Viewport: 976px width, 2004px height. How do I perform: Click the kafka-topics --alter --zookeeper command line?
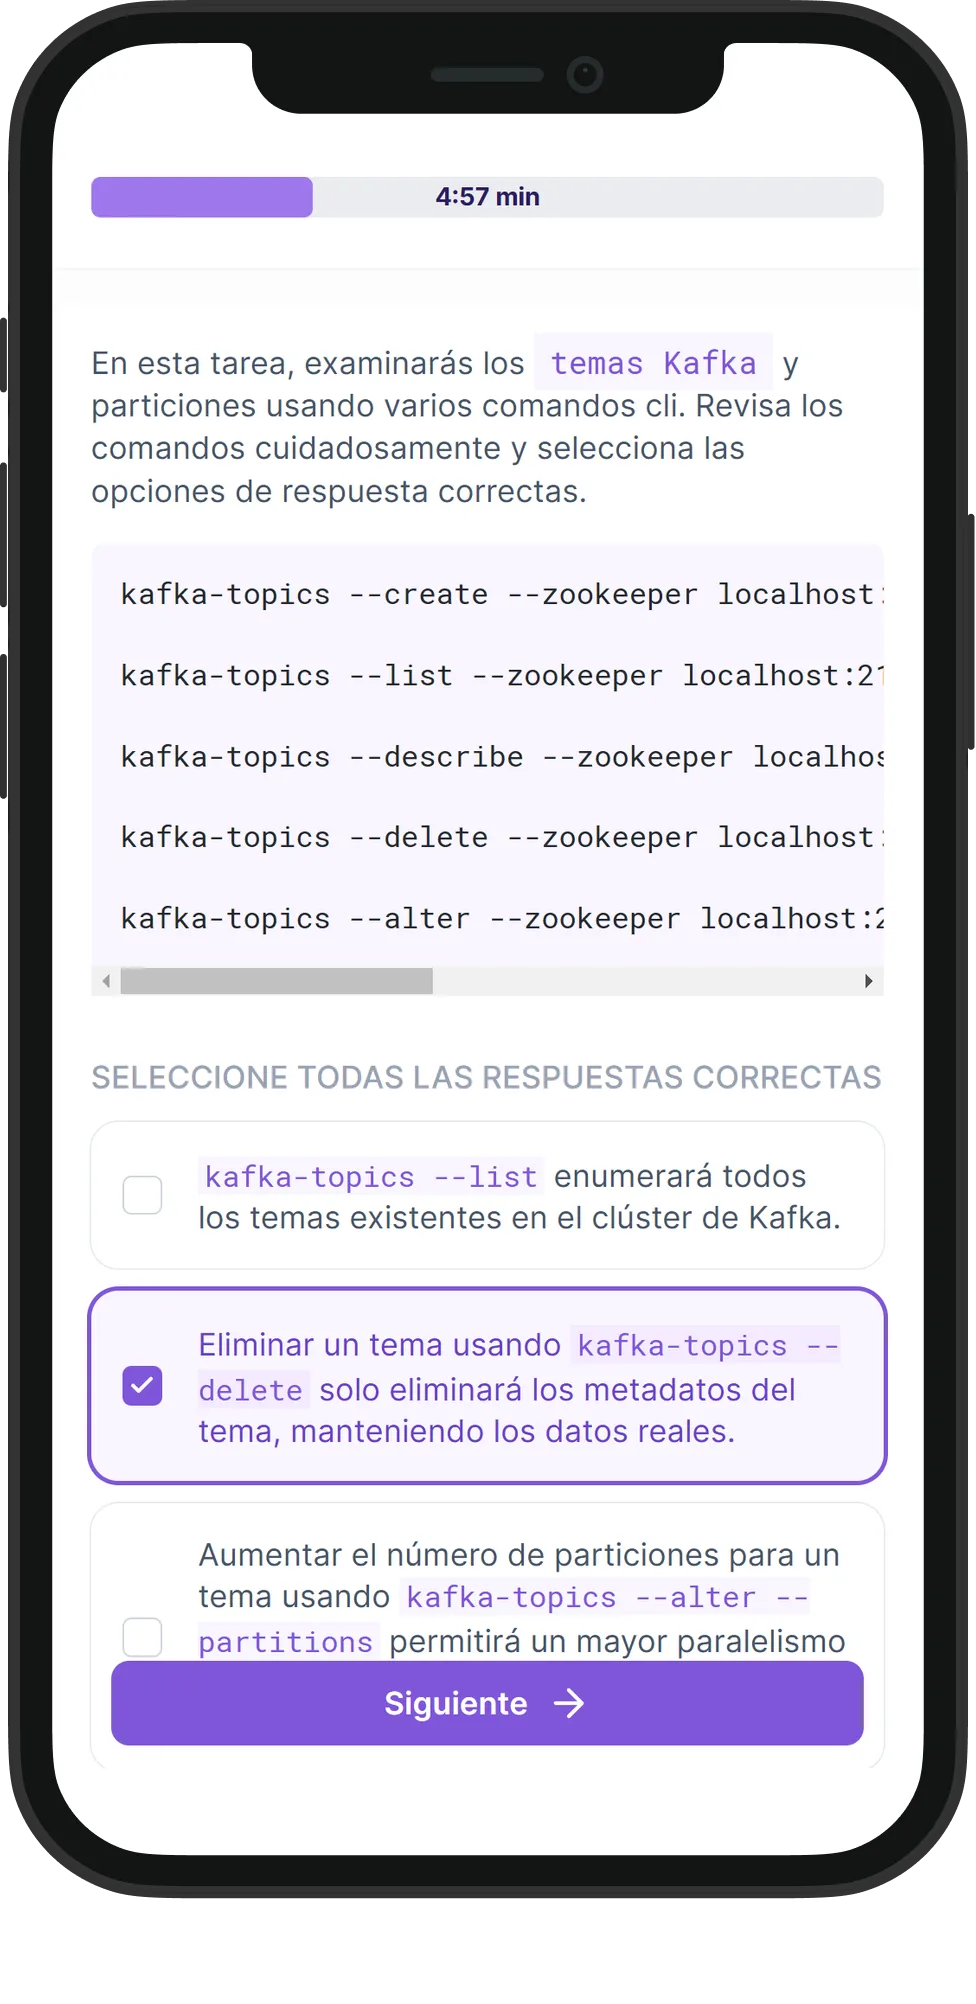[500, 918]
